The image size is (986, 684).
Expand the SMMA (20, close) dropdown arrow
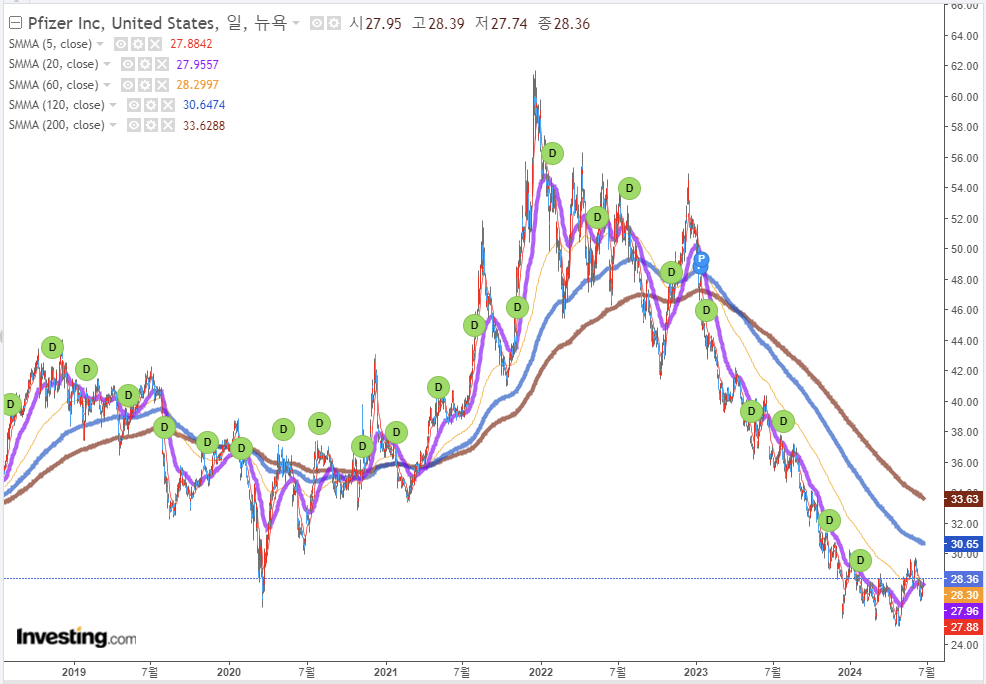pyautogui.click(x=107, y=64)
